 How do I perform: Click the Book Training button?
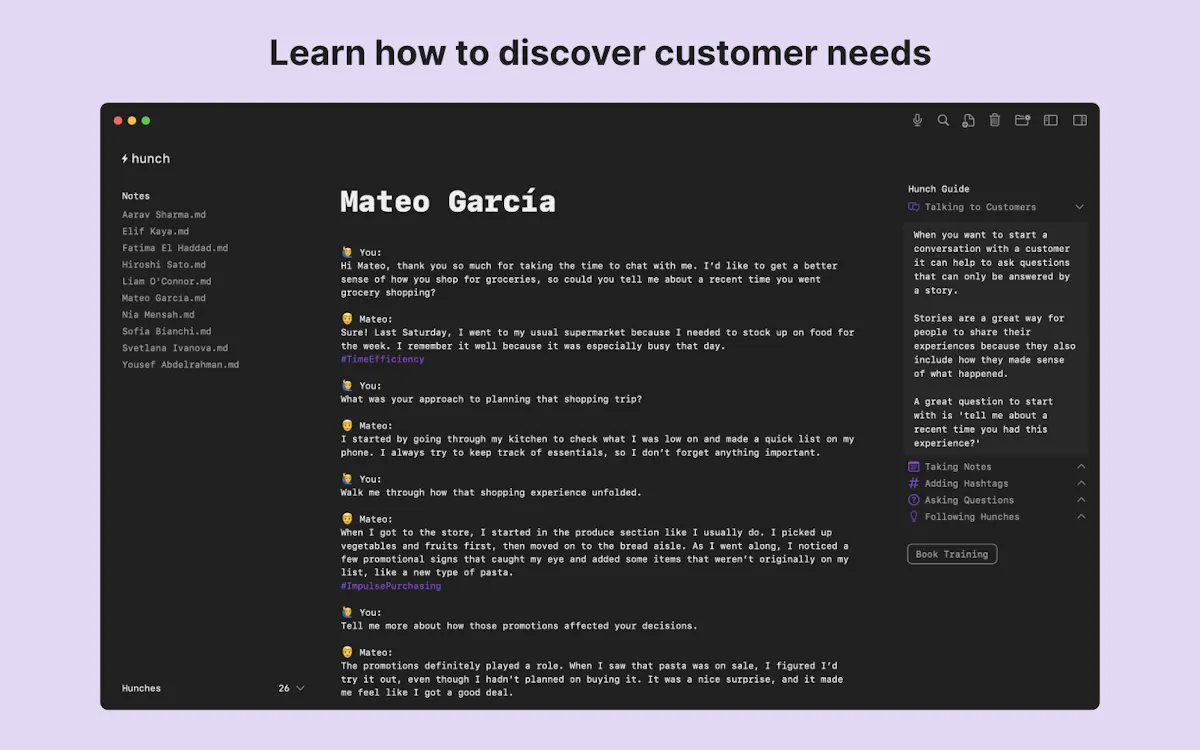point(952,554)
